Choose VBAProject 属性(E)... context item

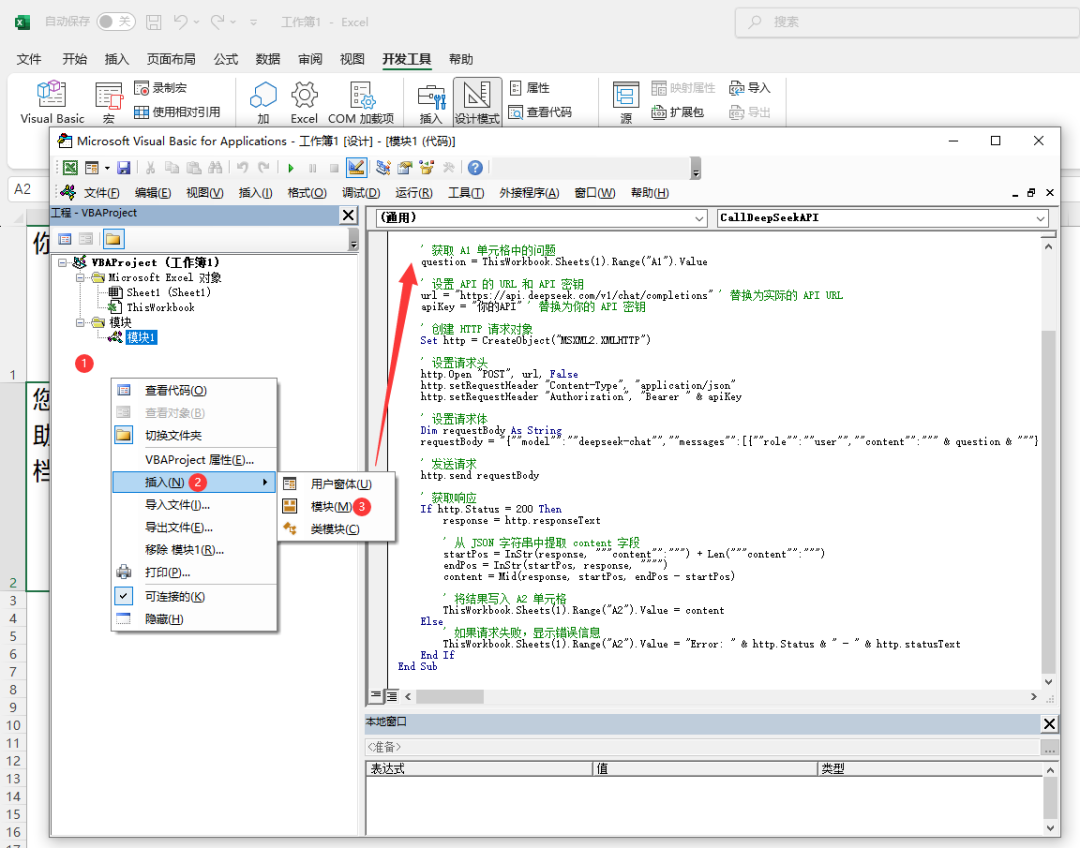(194, 459)
